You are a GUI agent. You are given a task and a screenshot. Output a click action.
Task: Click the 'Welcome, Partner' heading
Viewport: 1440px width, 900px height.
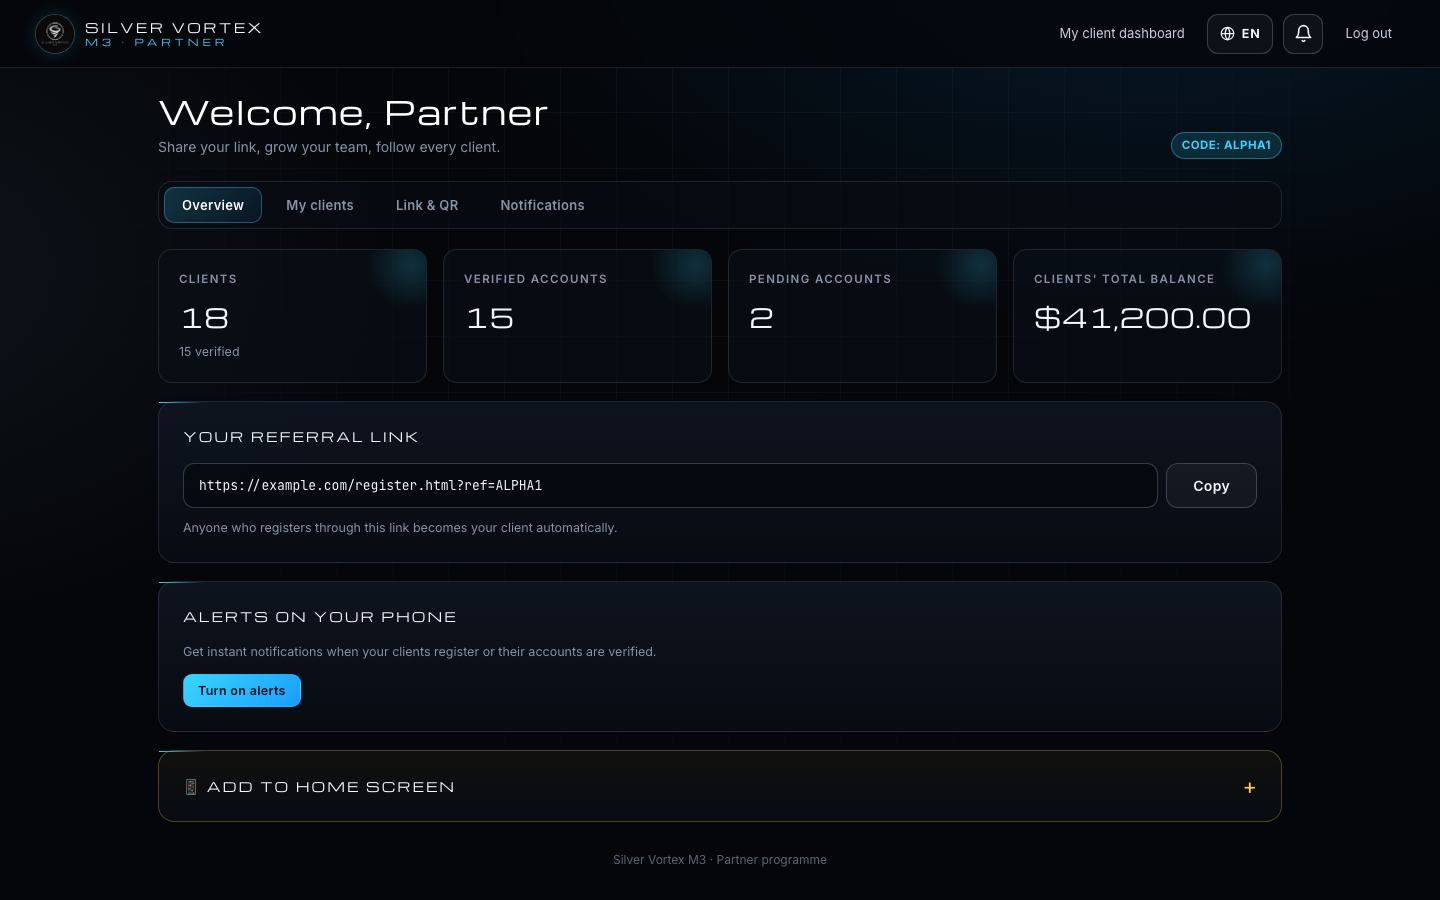(353, 113)
